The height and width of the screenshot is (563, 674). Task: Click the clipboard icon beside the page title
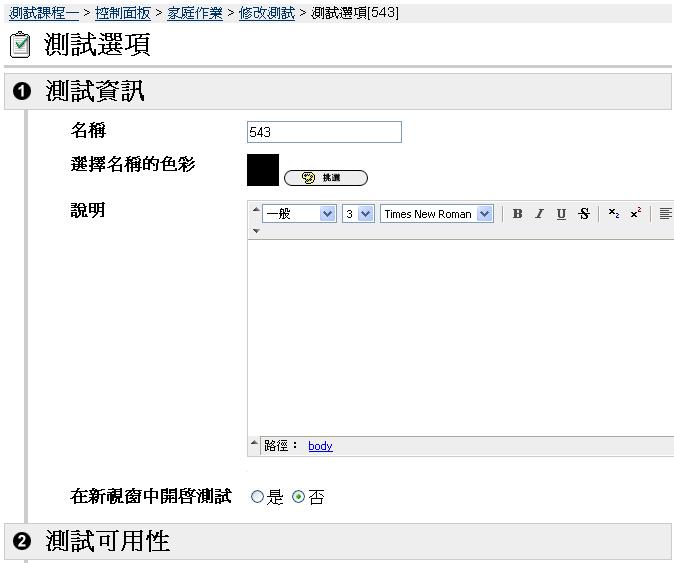pos(20,45)
